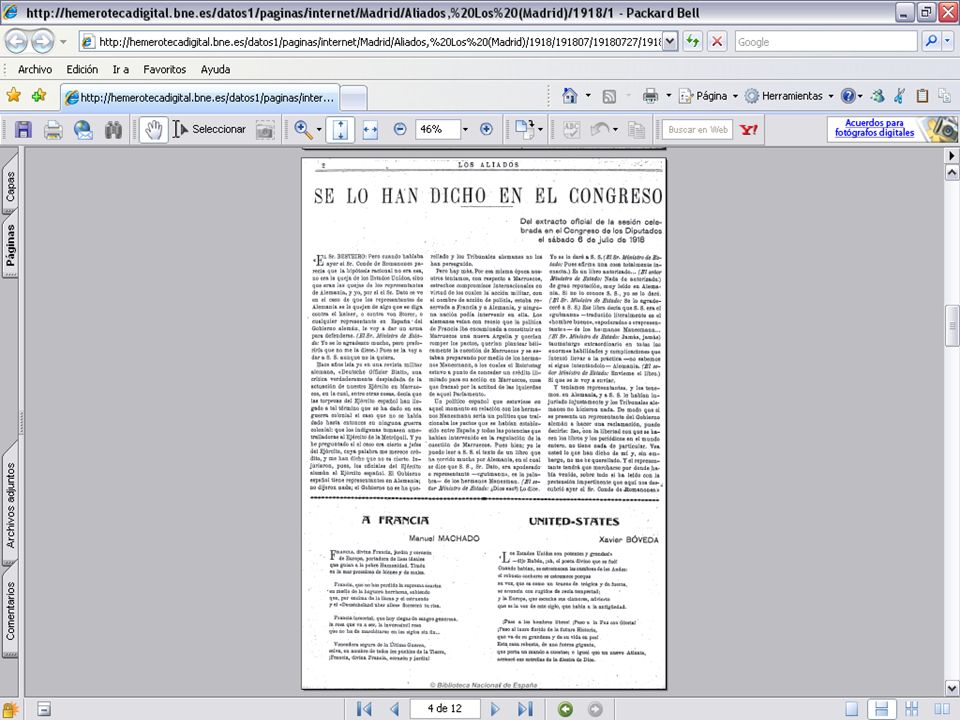Refresh the page with green arrows
The width and height of the screenshot is (960, 720).
coord(693,42)
